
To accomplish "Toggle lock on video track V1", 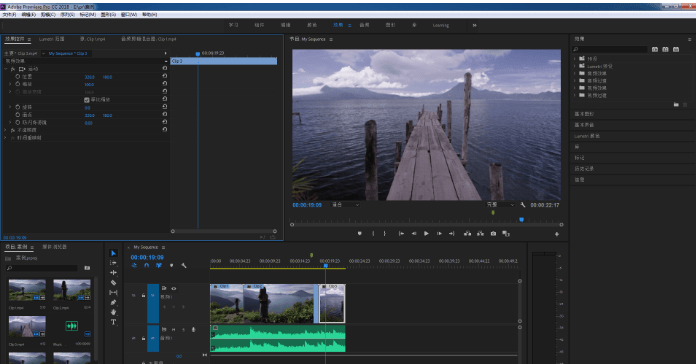I will pos(143,295).
